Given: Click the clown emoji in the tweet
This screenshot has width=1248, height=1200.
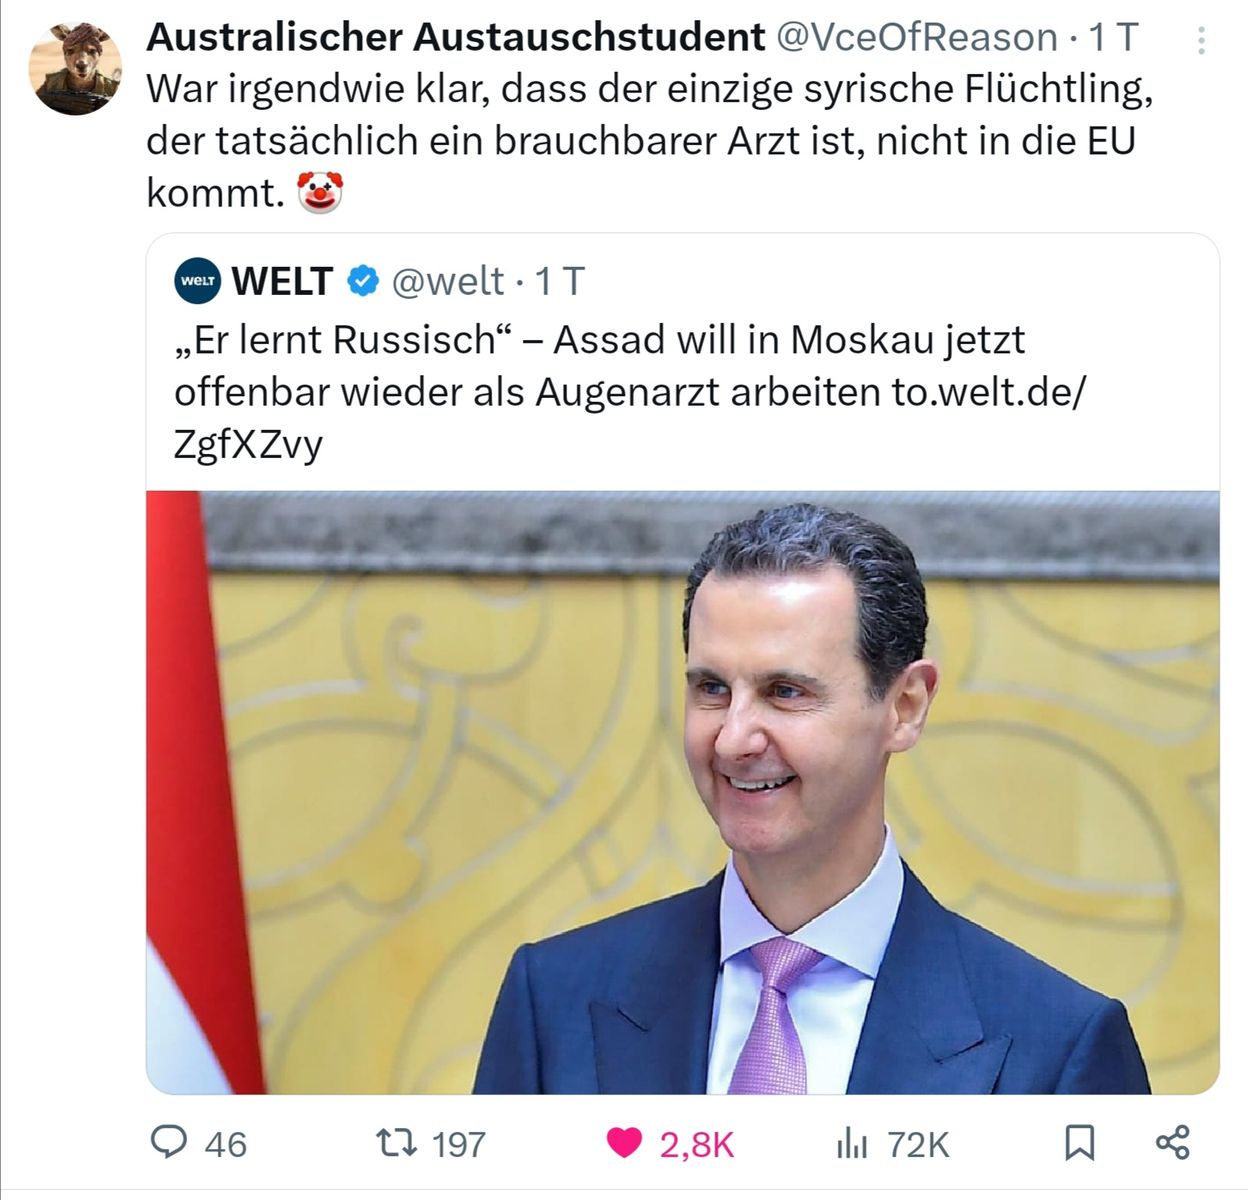Looking at the screenshot, I should [320, 192].
